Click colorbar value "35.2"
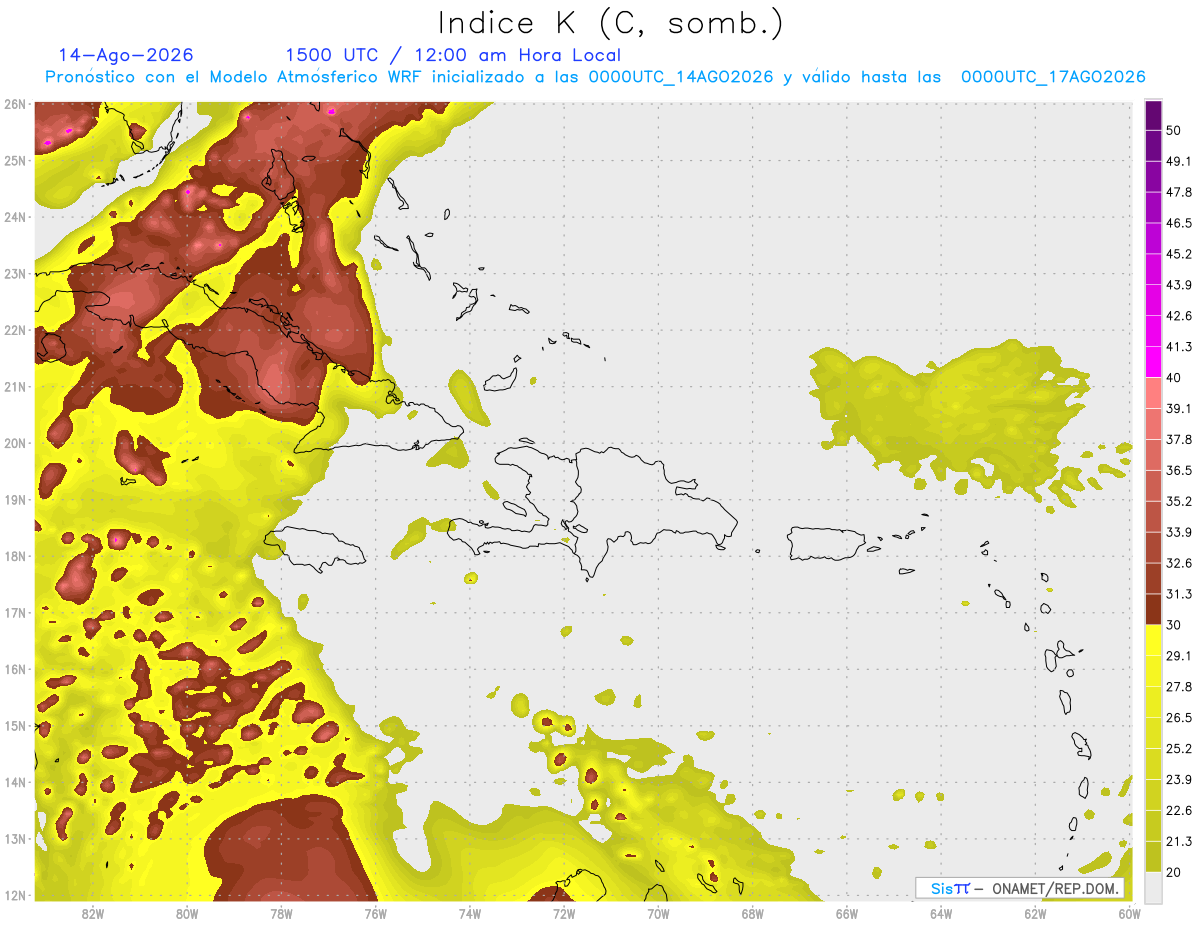 point(1178,501)
